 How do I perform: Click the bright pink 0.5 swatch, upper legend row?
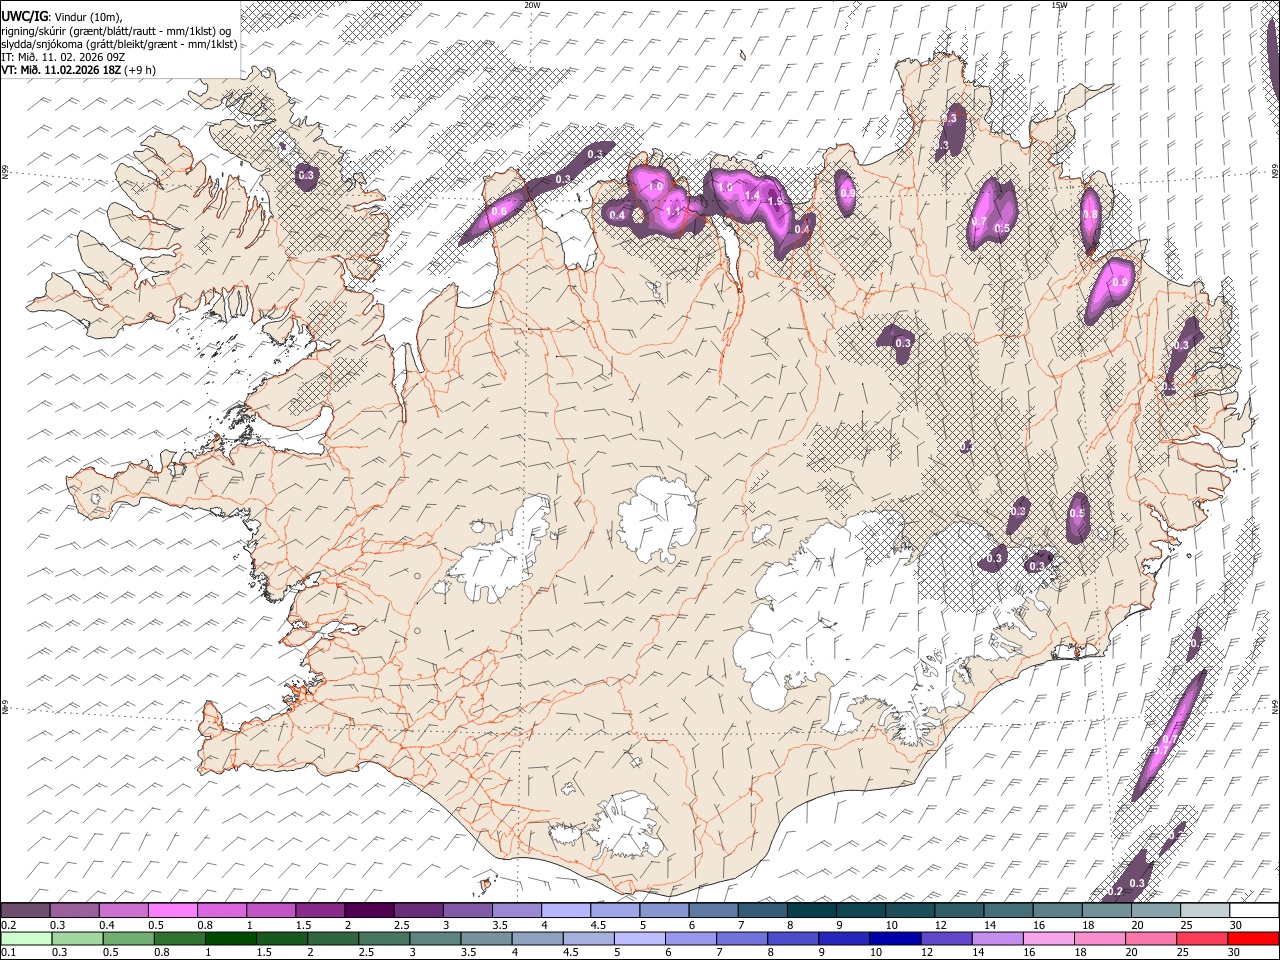[172, 911]
